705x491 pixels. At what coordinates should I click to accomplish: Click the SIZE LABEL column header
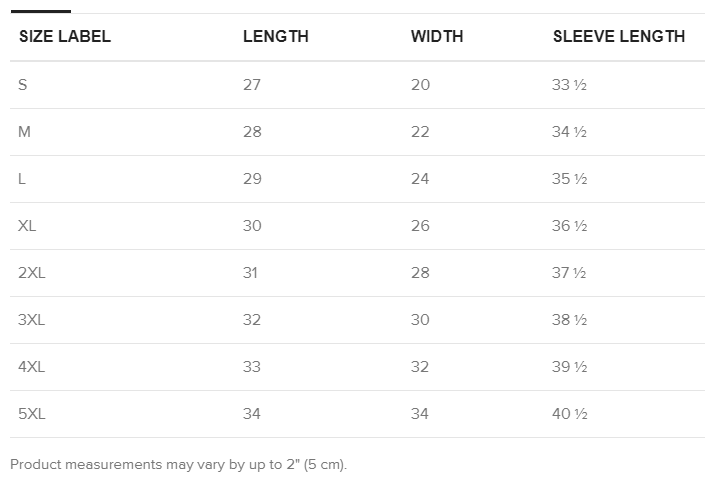pyautogui.click(x=65, y=36)
